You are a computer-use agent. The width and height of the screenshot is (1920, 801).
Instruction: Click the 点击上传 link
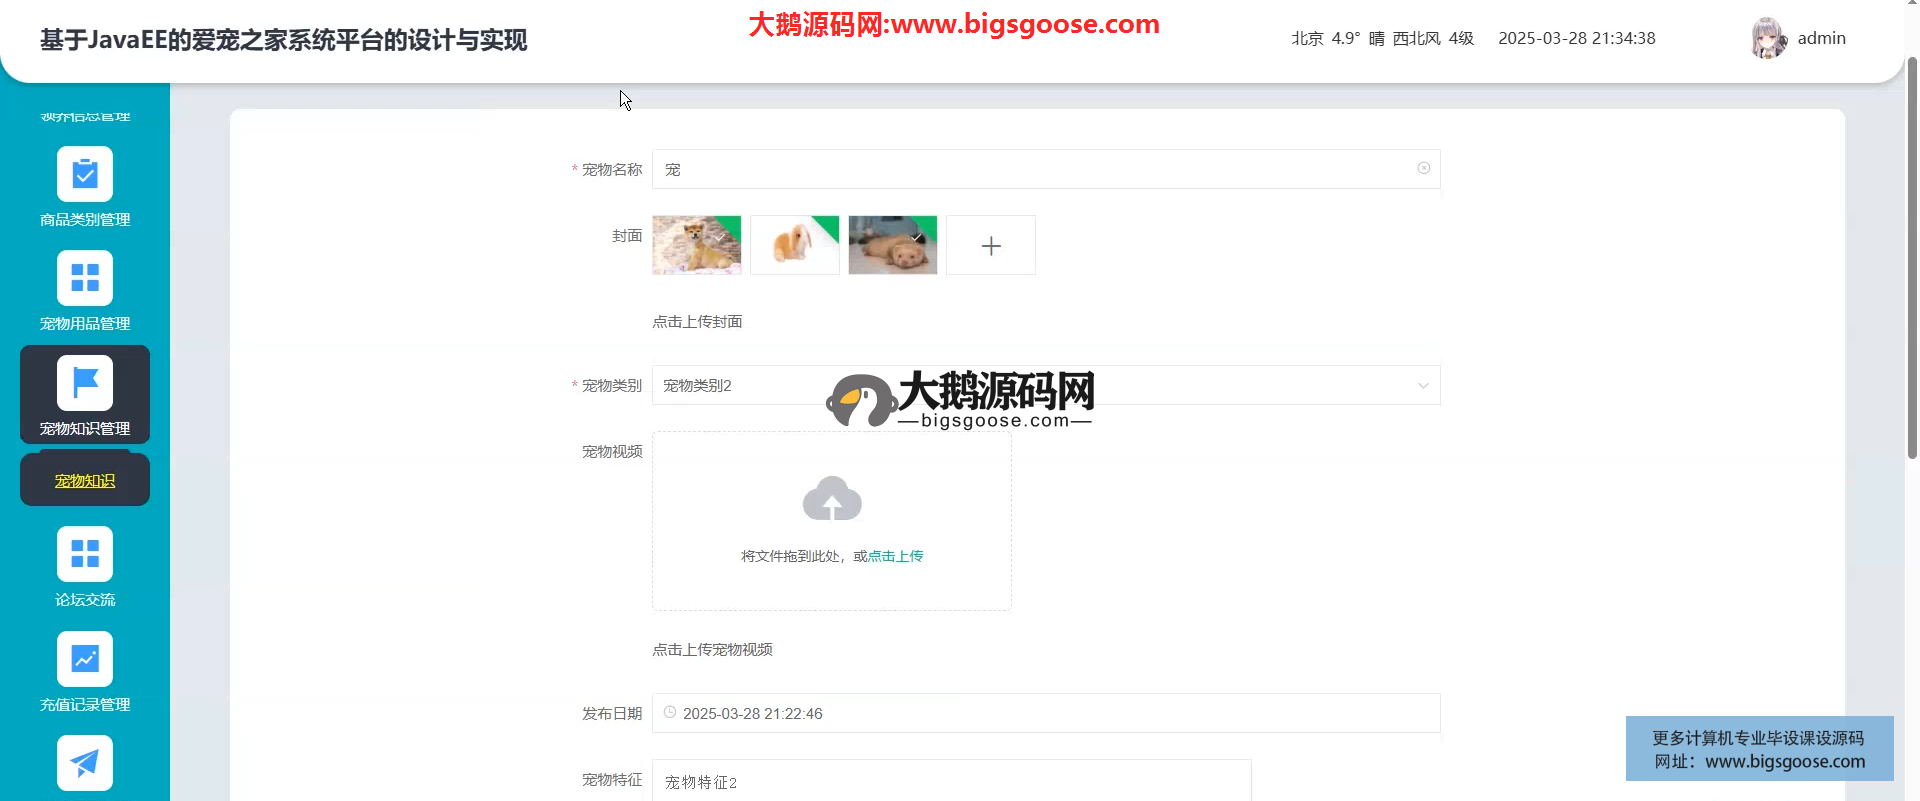click(x=895, y=556)
